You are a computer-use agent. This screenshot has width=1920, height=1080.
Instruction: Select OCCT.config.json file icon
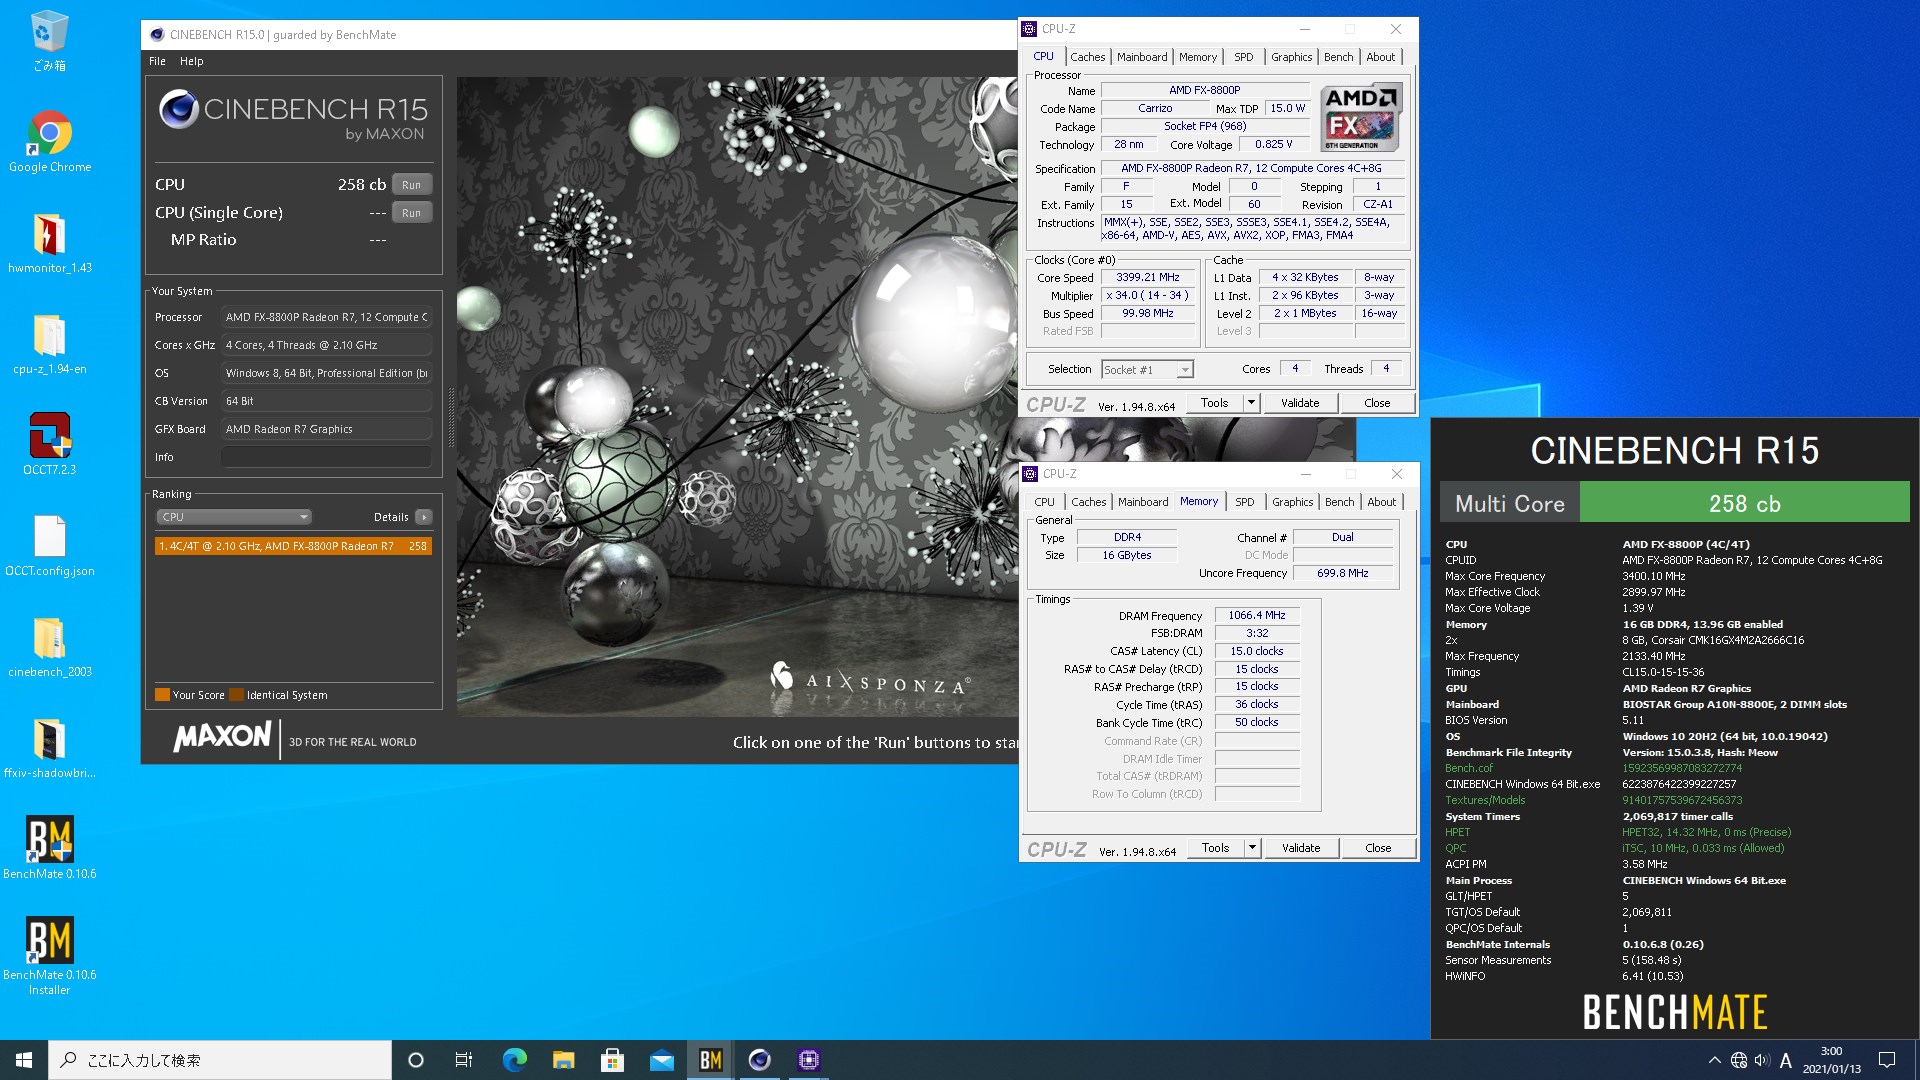[49, 546]
